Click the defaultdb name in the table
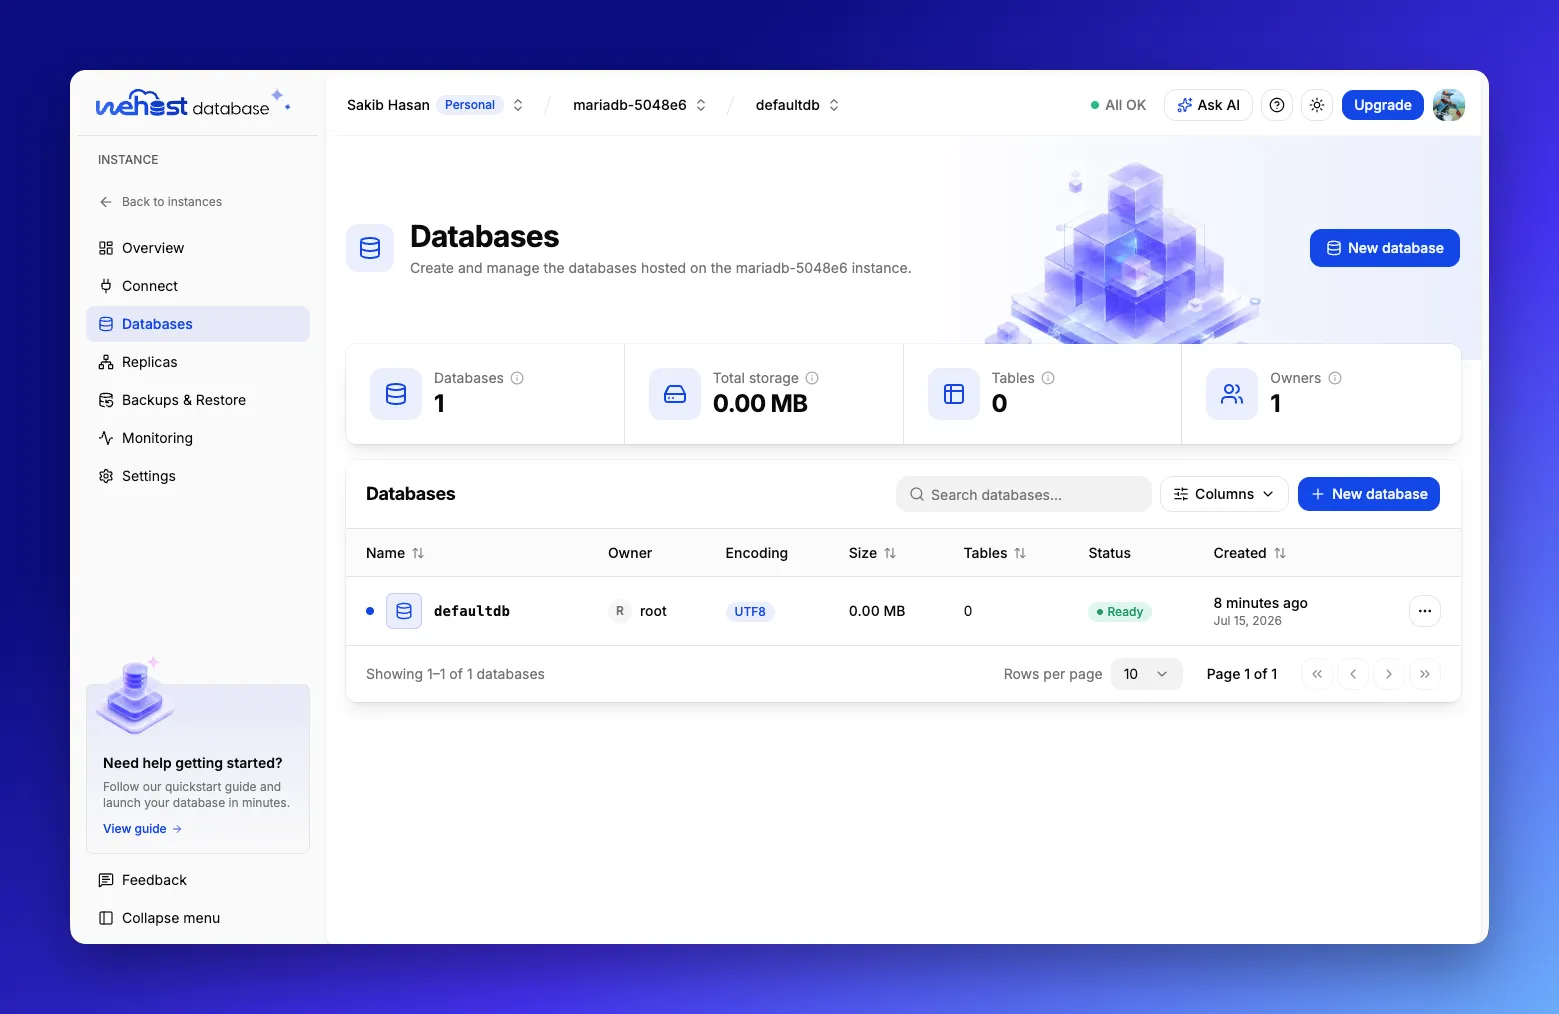Image resolution: width=1559 pixels, height=1014 pixels. (x=472, y=611)
